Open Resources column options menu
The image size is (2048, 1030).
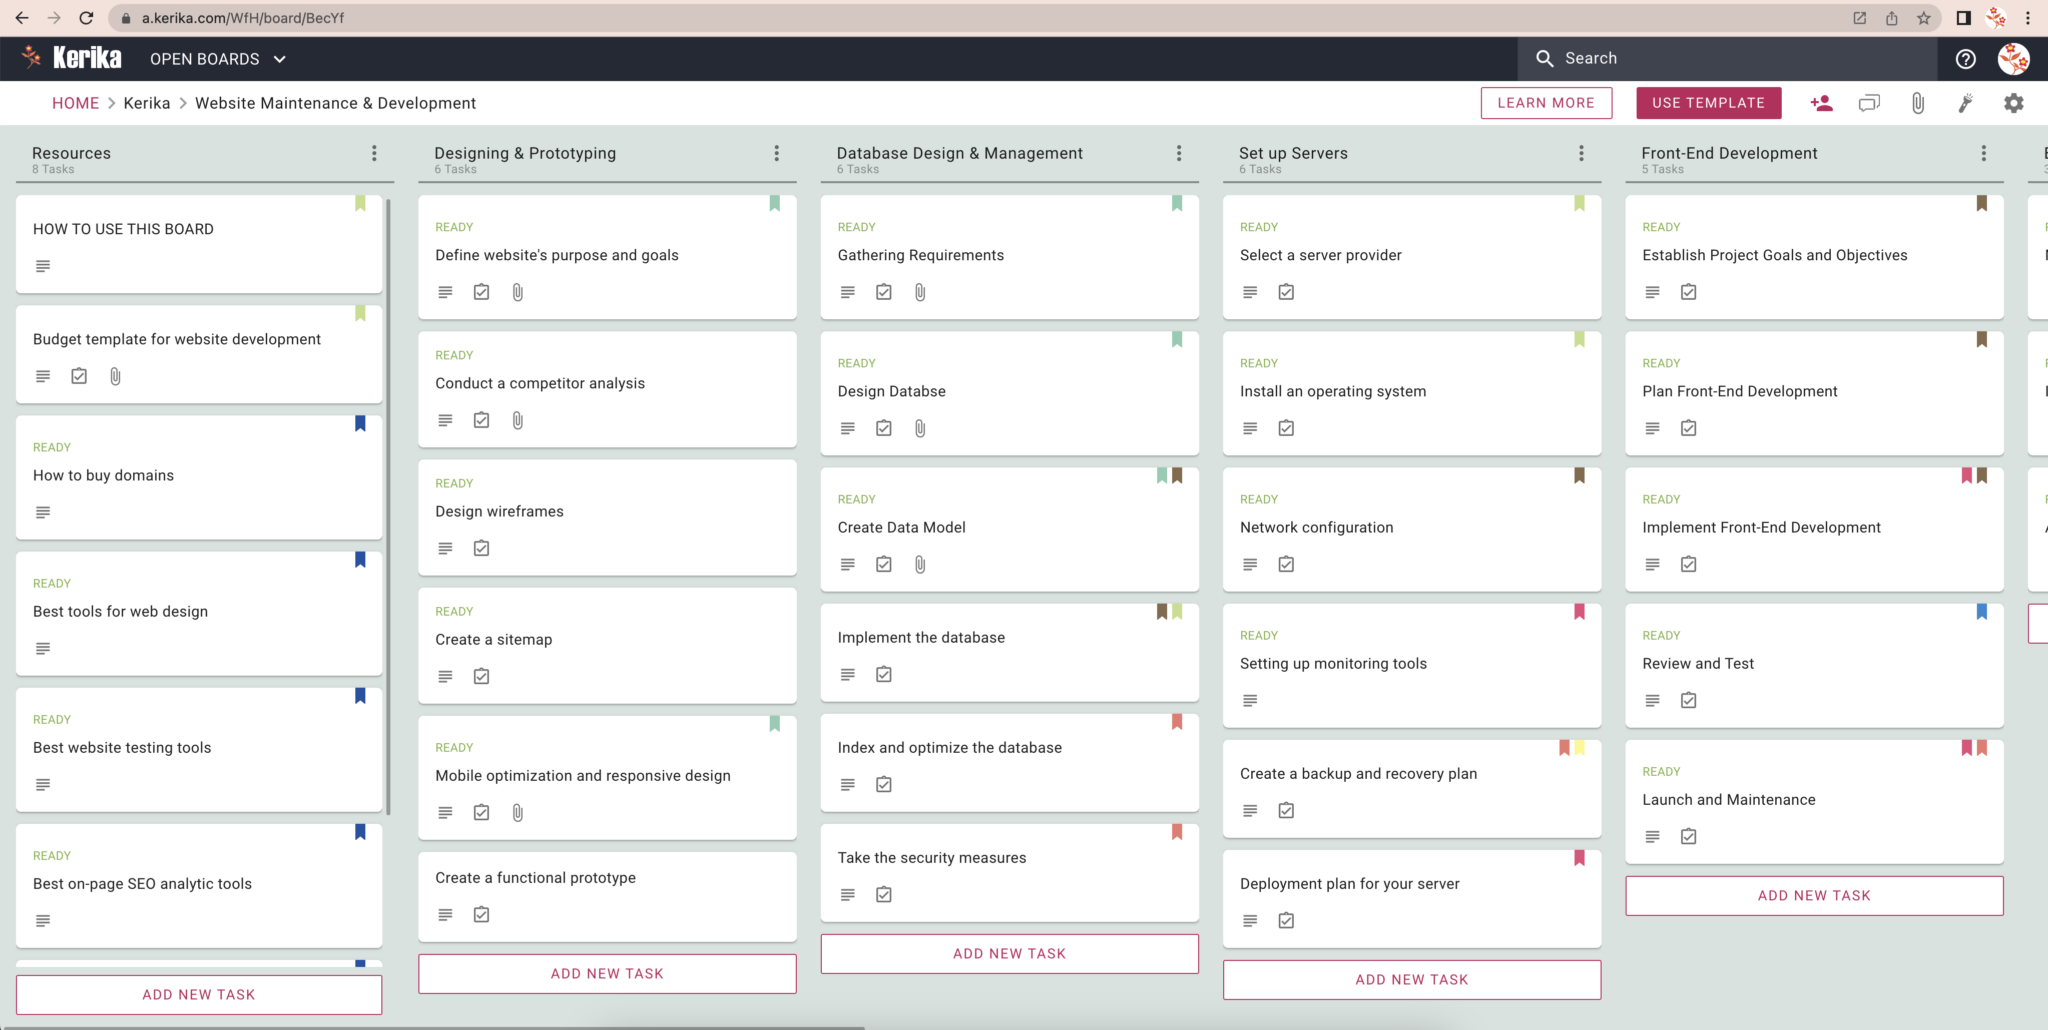click(374, 153)
